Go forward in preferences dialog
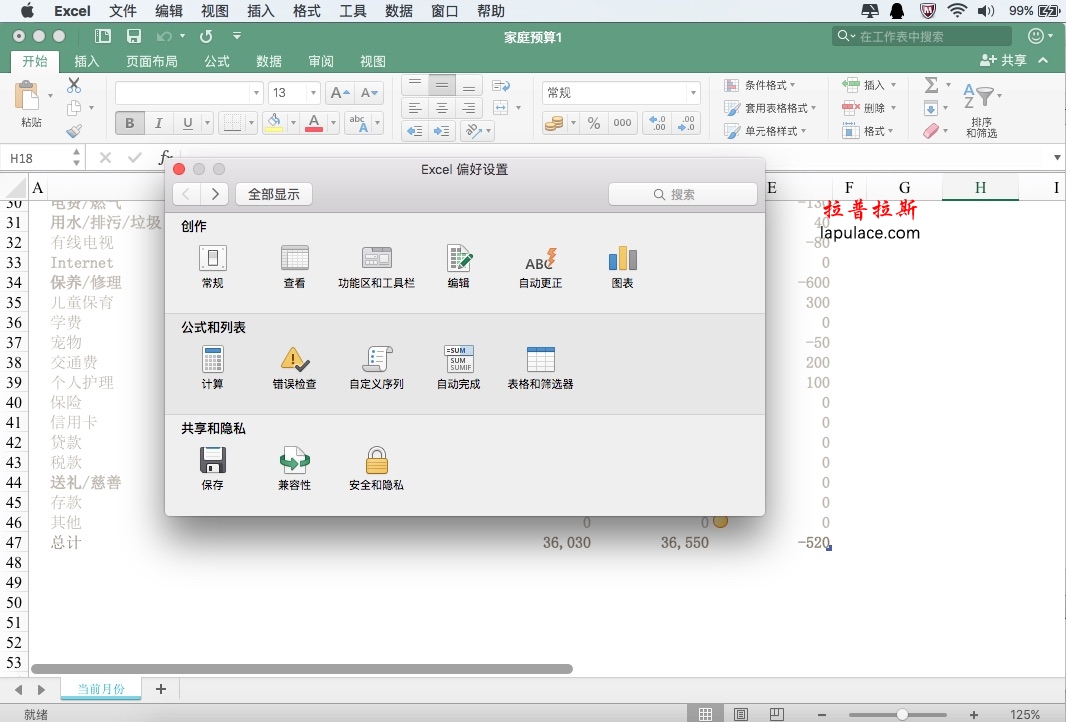1066x722 pixels. point(215,194)
